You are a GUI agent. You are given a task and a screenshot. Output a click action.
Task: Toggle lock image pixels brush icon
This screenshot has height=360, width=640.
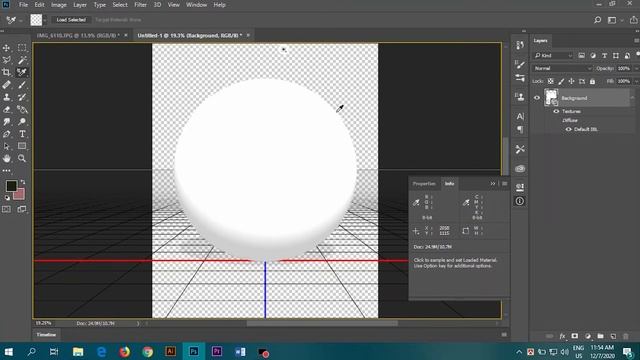562,81
